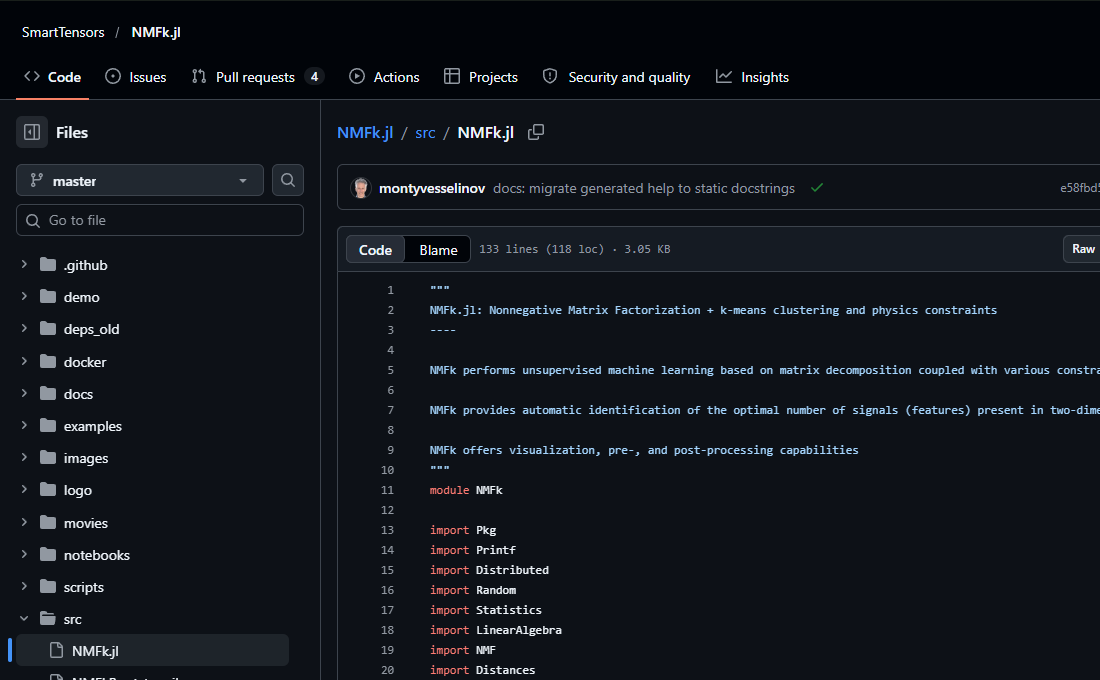Click line number 1
Viewport: 1100px width, 680px height.
coord(390,290)
